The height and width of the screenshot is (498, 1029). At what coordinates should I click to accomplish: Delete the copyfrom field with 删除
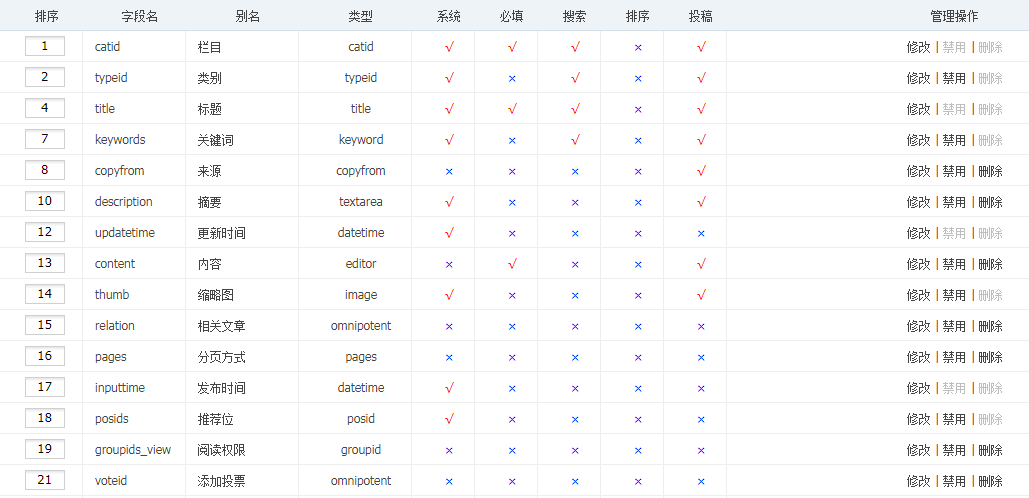[x=990, y=171]
